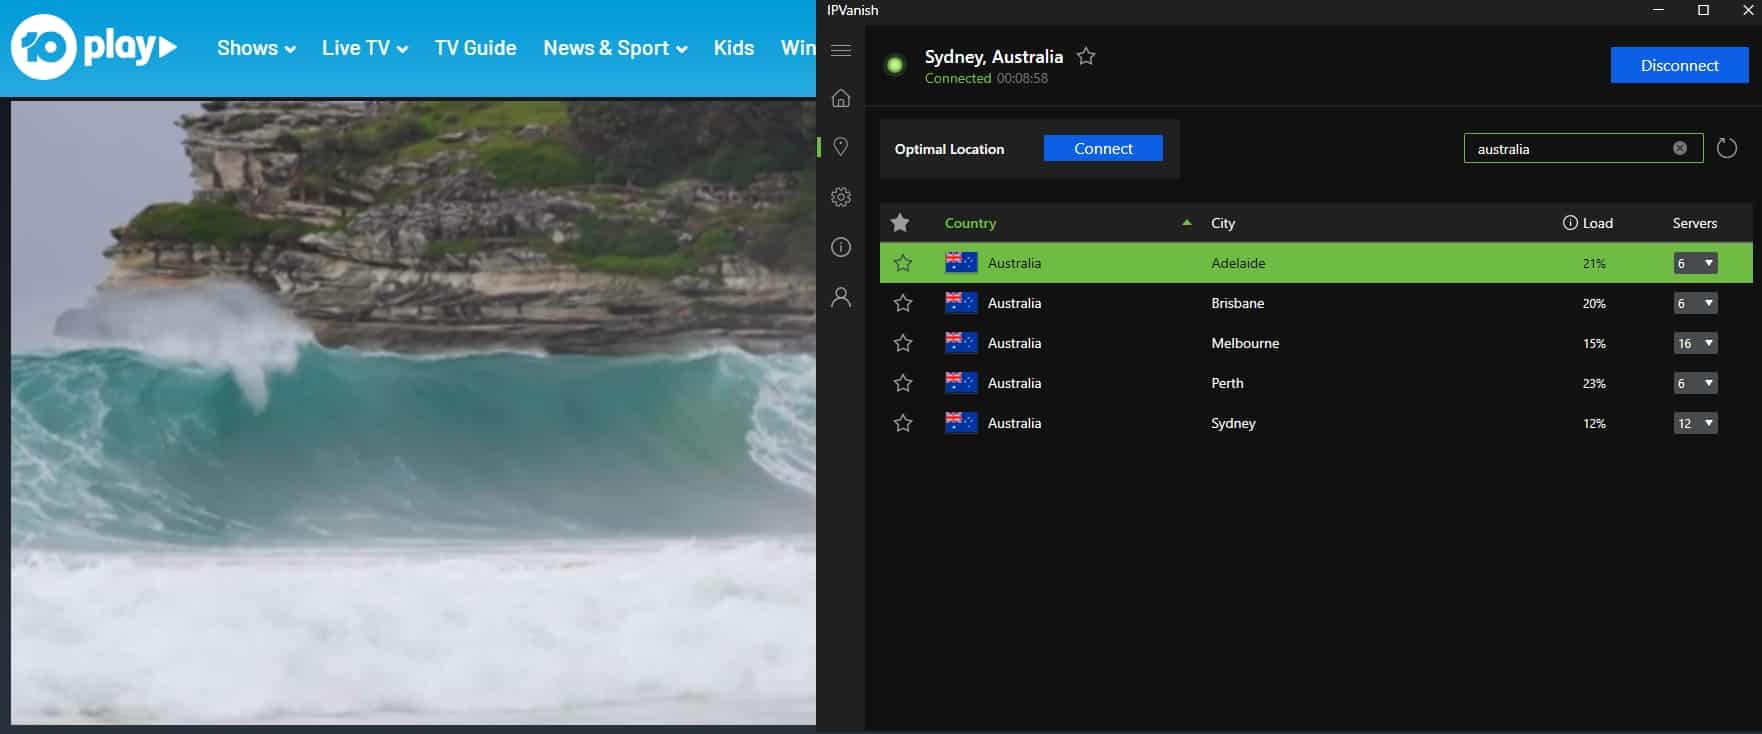Open Brisbane servers dropdown
The height and width of the screenshot is (734, 1762).
point(1695,303)
